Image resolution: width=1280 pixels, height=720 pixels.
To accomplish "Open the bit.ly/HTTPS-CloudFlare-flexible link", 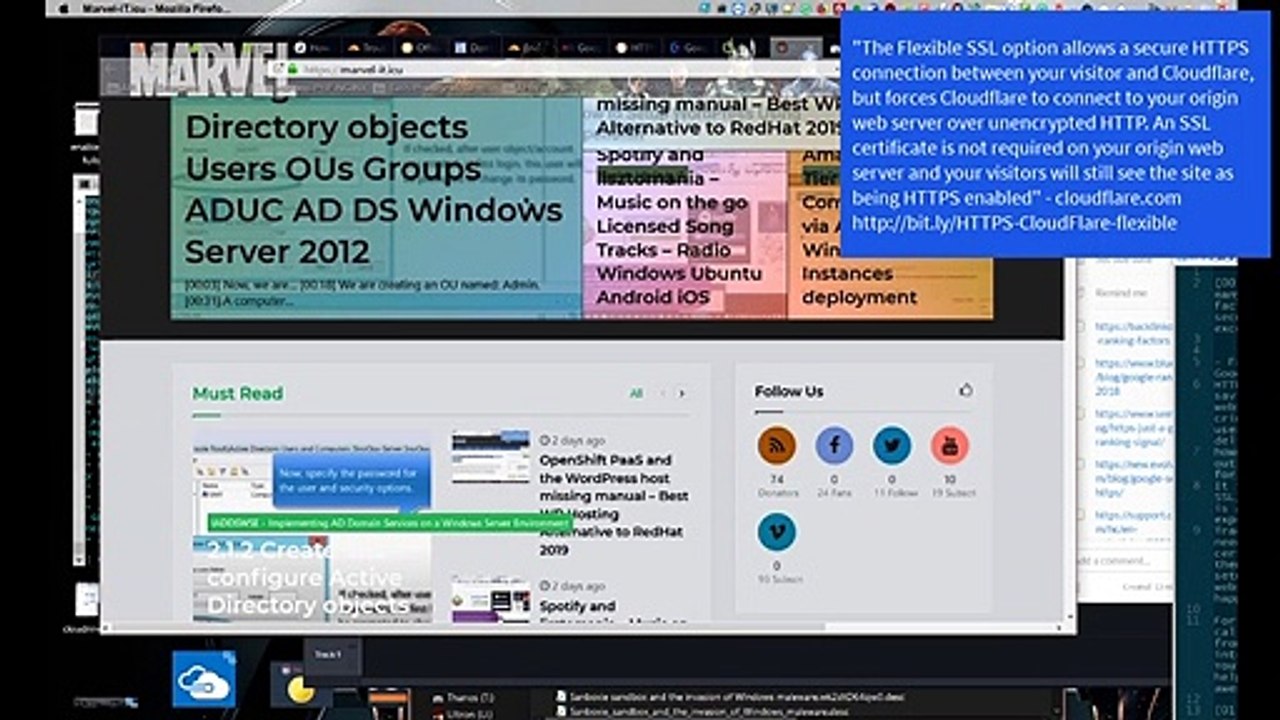I will click(1014, 223).
